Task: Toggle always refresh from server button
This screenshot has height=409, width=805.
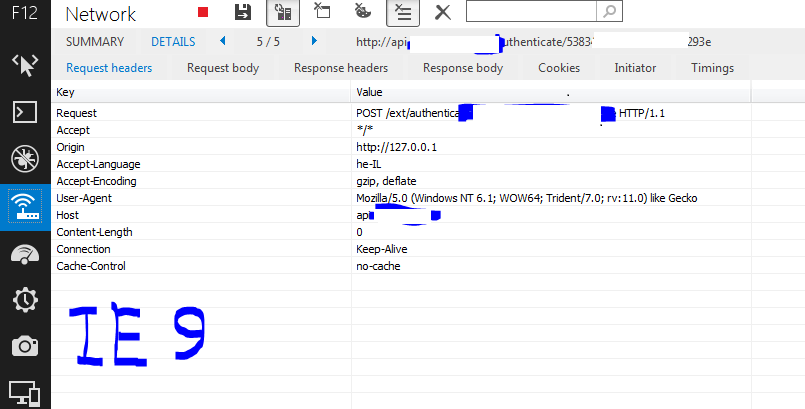Action: pos(283,12)
